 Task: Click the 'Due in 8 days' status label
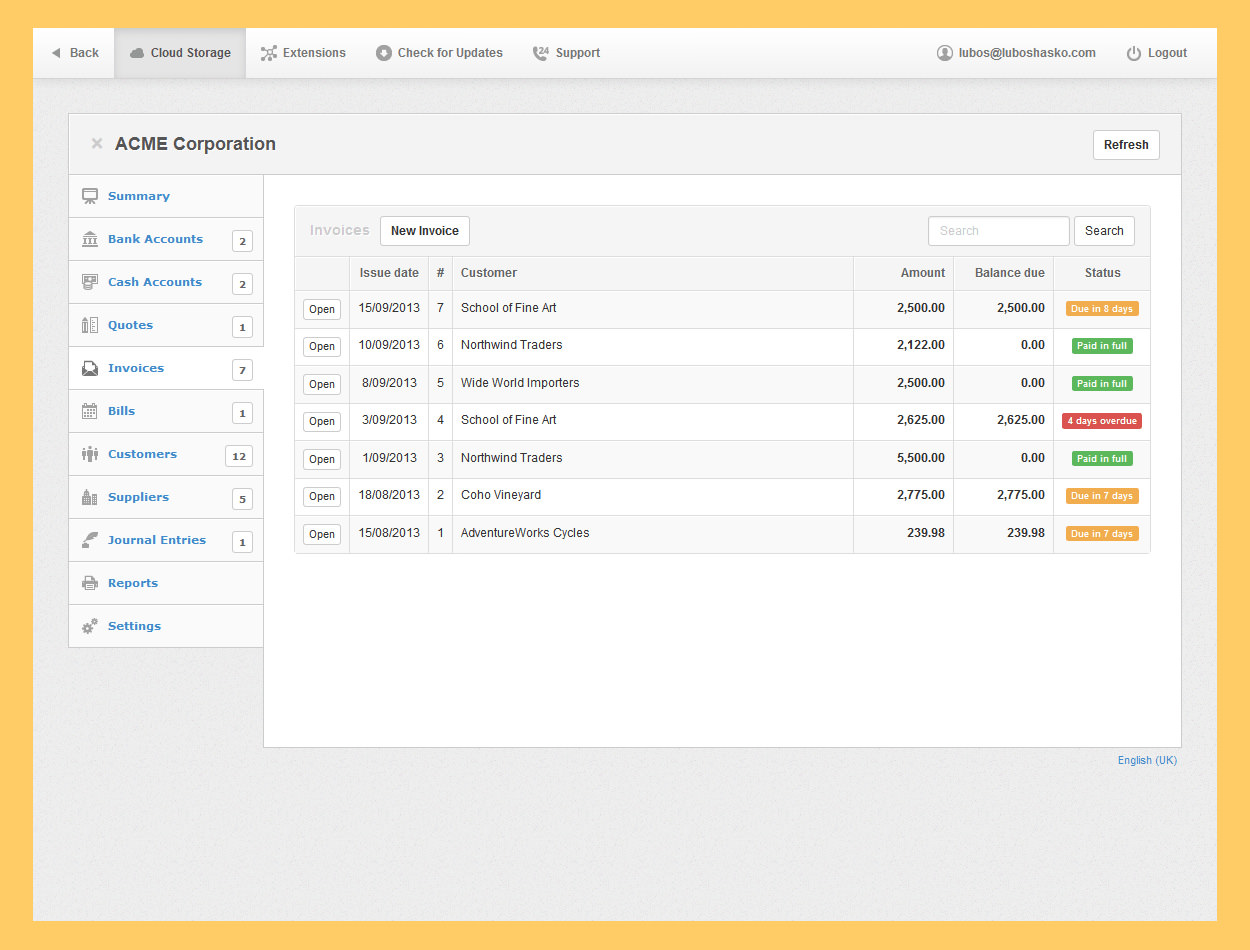[x=1102, y=309]
